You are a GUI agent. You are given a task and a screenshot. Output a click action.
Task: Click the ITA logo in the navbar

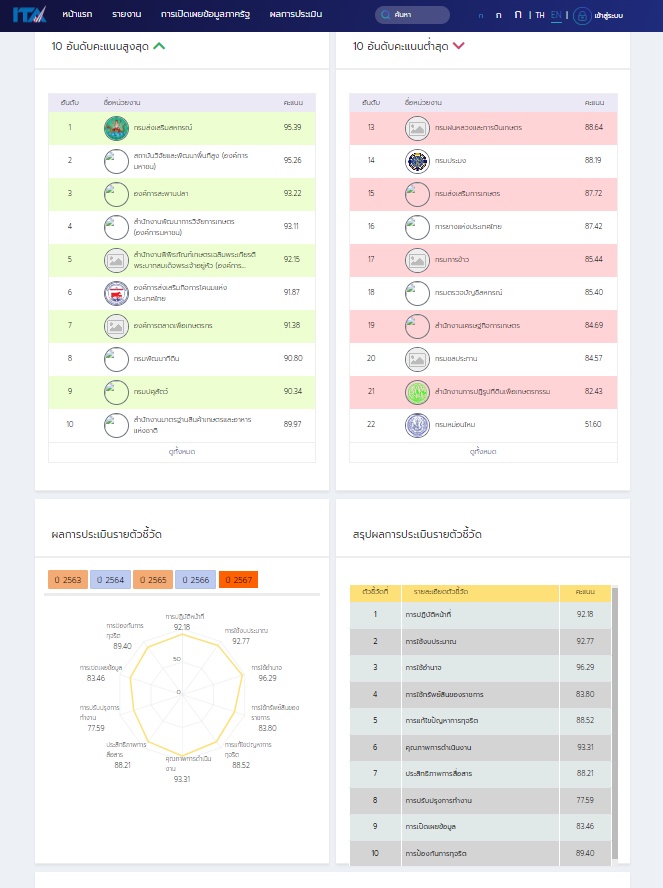[30, 15]
